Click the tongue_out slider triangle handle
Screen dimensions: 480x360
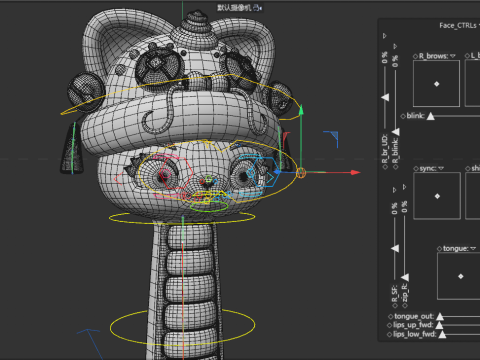tap(440, 316)
